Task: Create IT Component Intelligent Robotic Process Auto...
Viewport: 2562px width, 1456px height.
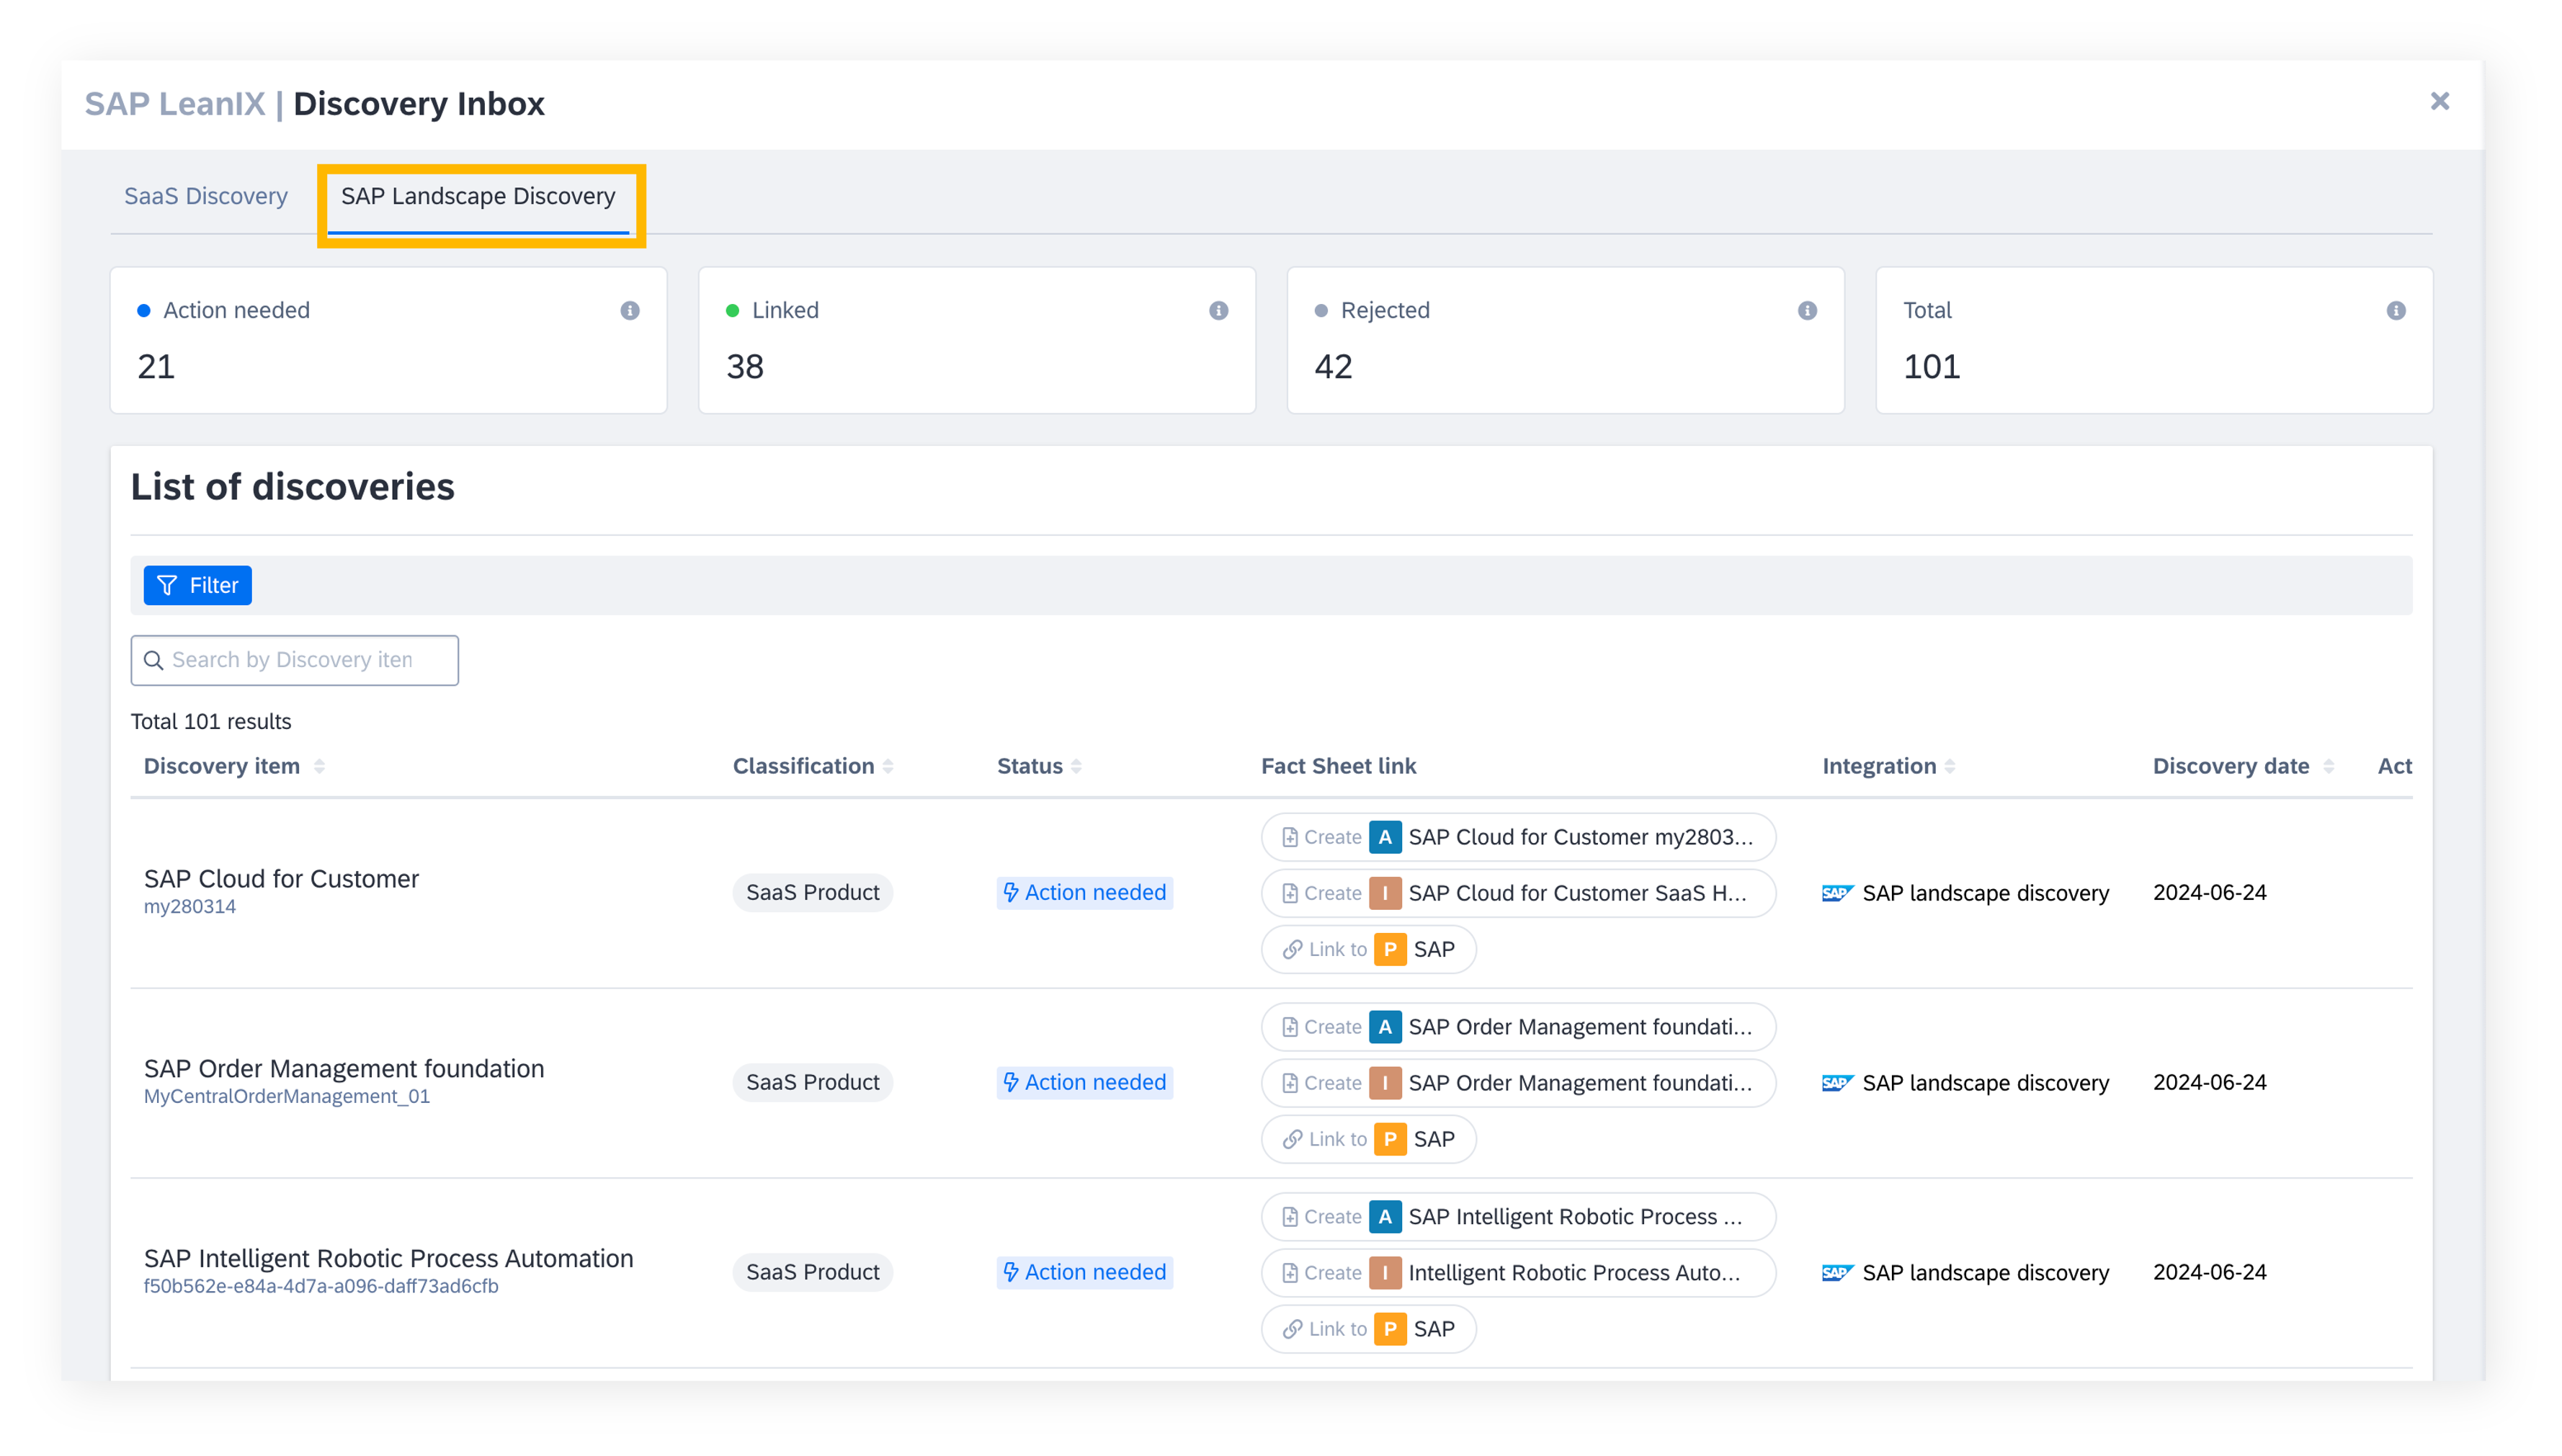Action: point(1518,1273)
